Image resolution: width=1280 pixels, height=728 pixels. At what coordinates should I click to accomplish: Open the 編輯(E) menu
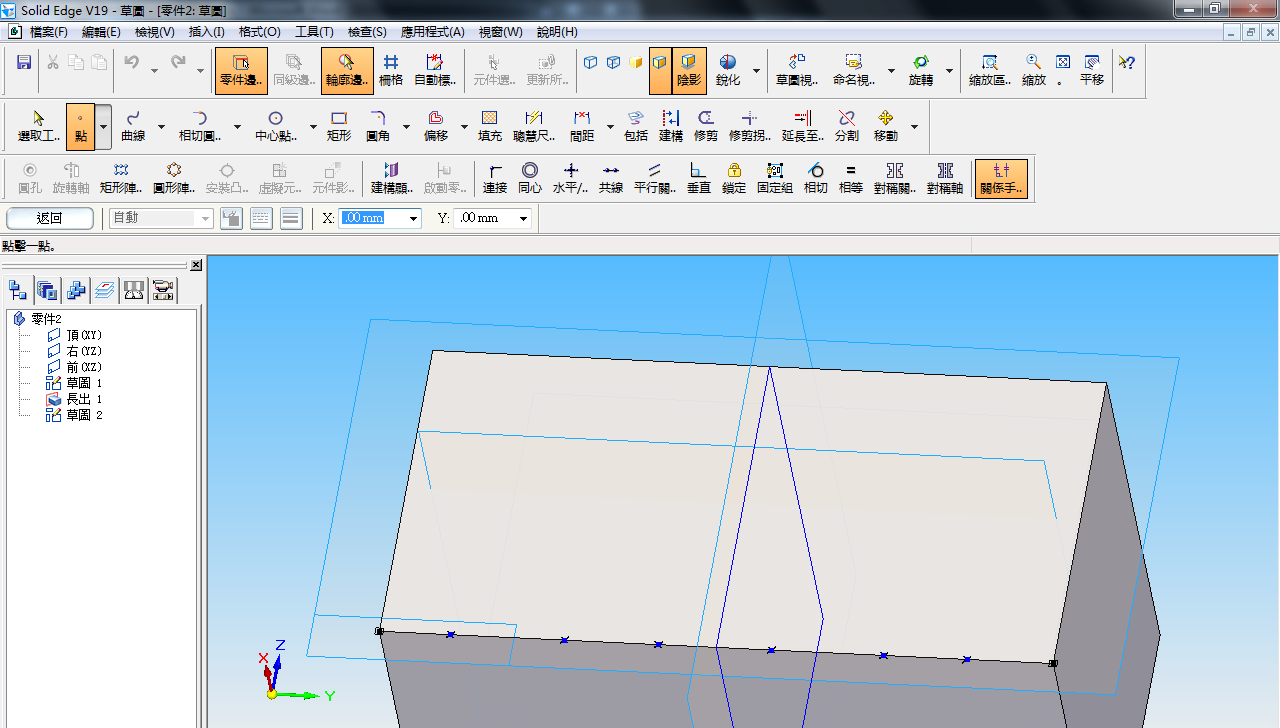[x=101, y=32]
